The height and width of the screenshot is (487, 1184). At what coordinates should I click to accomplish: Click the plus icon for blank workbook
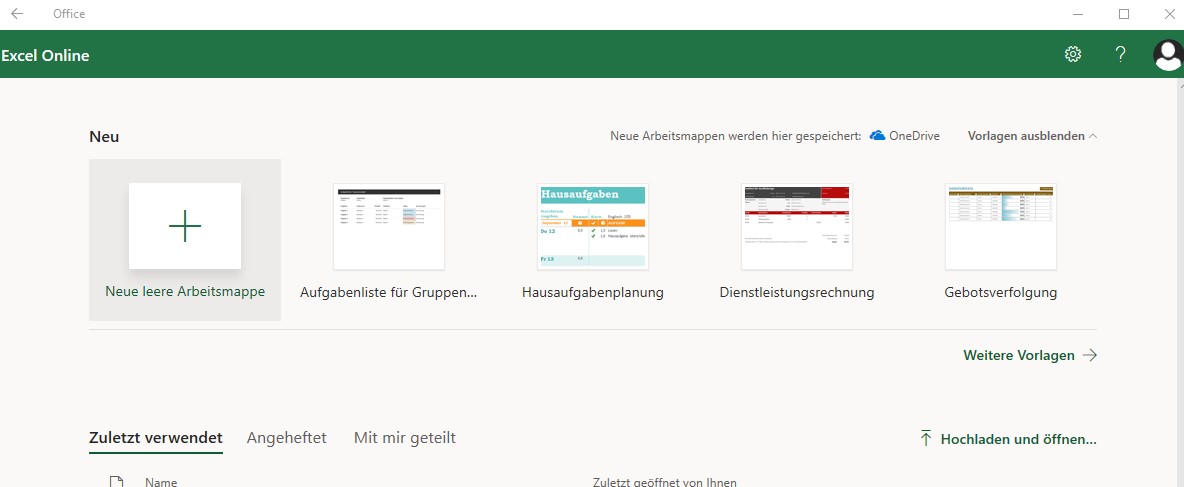tap(185, 226)
